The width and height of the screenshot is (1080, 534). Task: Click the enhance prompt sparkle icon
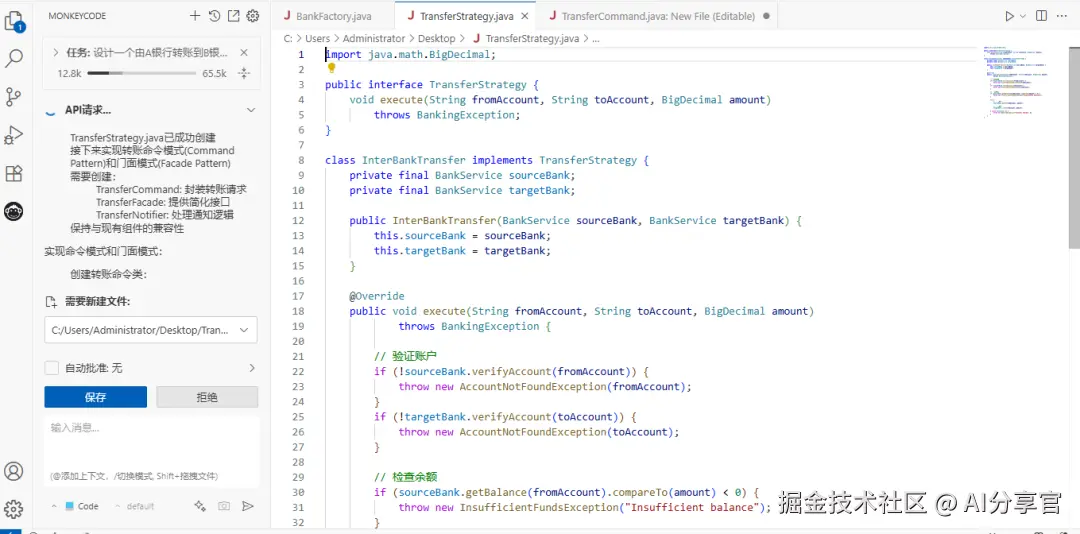coord(200,506)
